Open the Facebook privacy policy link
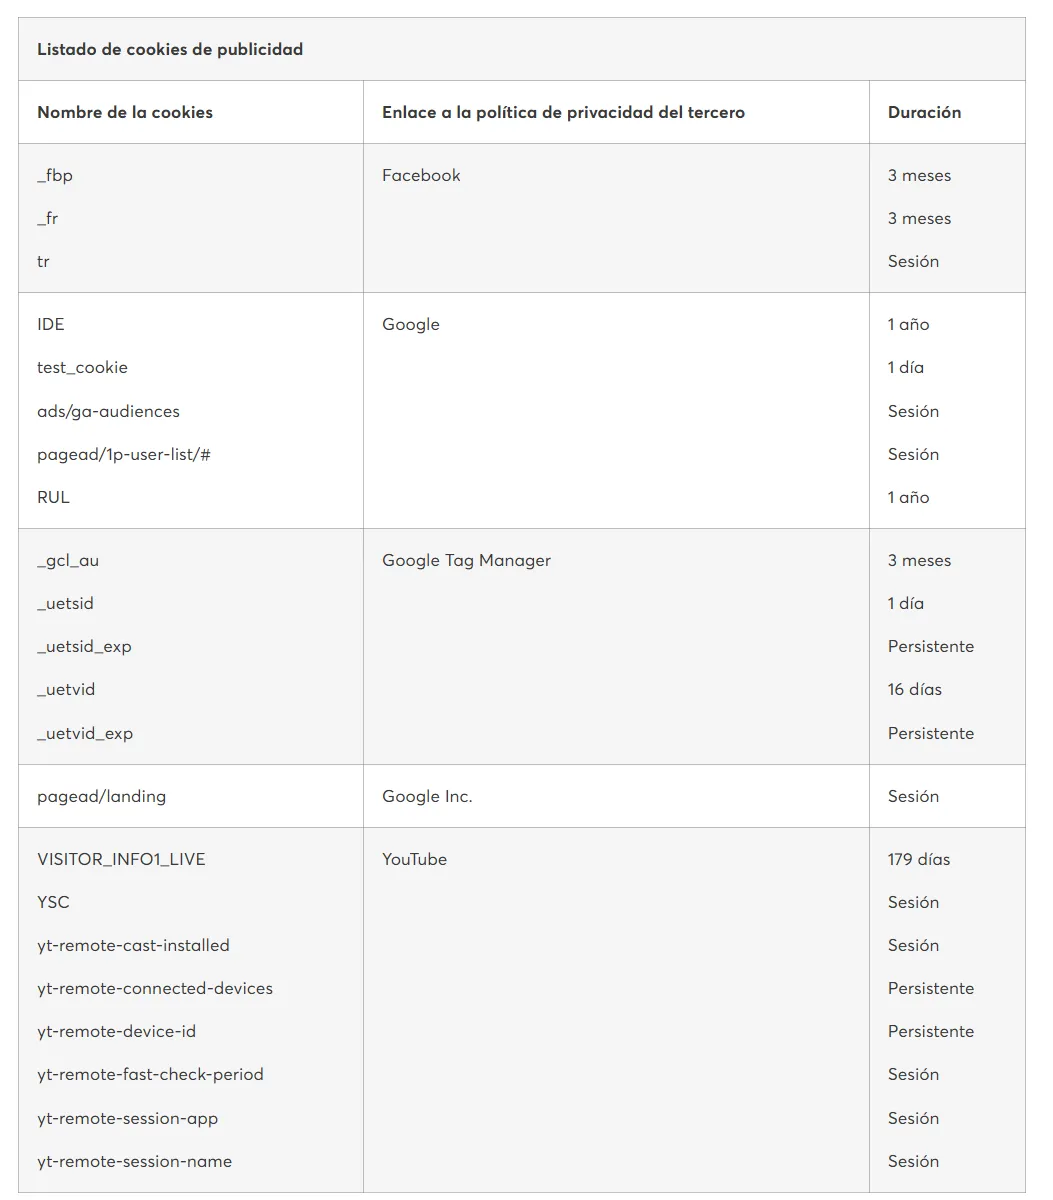This screenshot has width=1053, height=1200. click(x=421, y=175)
